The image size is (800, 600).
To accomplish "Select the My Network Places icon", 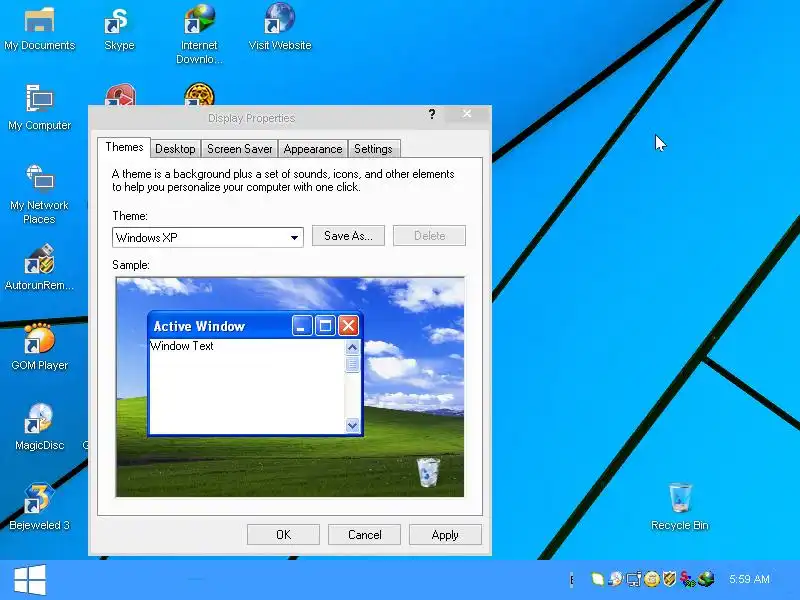I will click(x=39, y=194).
